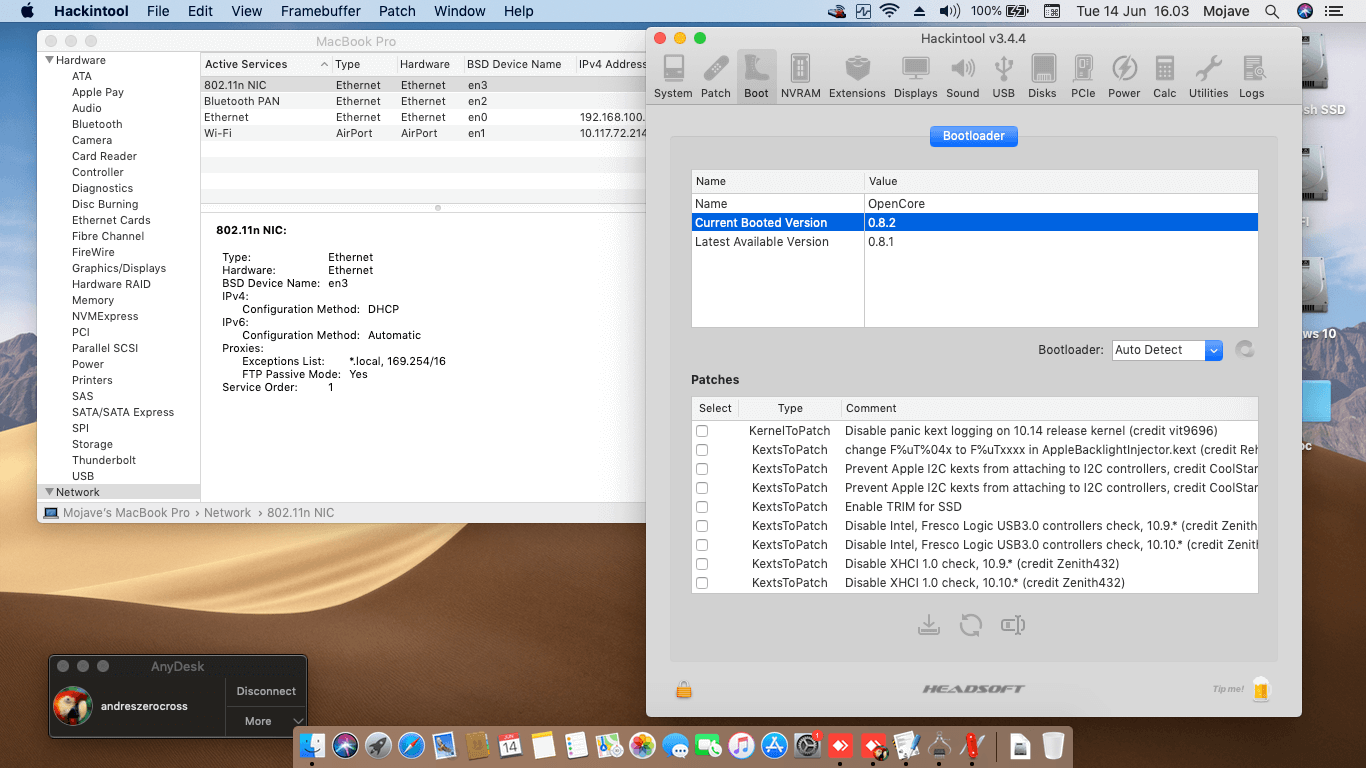The height and width of the screenshot is (768, 1366).
Task: Open the PCIe section in Hackintool
Action: (1083, 76)
